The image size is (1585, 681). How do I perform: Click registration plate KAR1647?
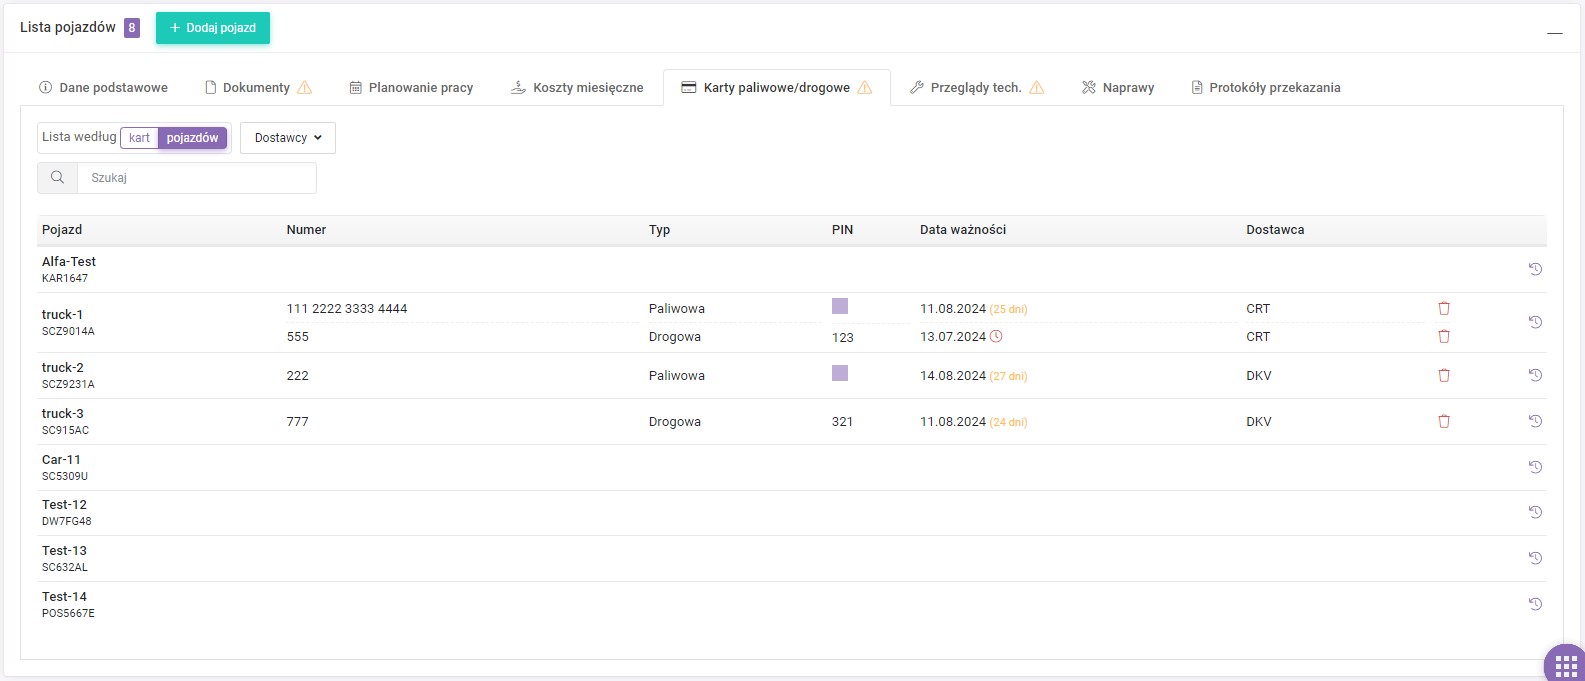(x=65, y=278)
